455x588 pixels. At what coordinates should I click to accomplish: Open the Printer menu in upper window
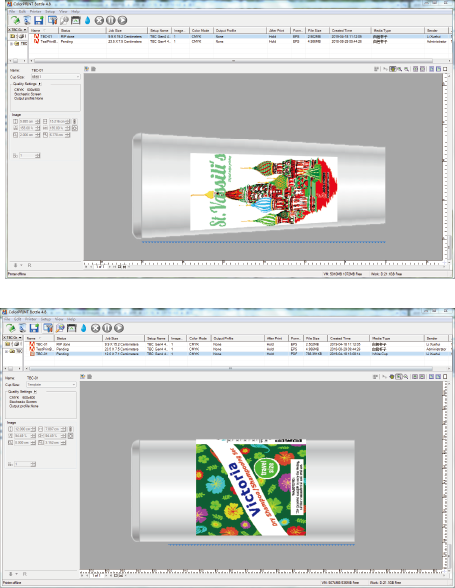click(x=36, y=12)
